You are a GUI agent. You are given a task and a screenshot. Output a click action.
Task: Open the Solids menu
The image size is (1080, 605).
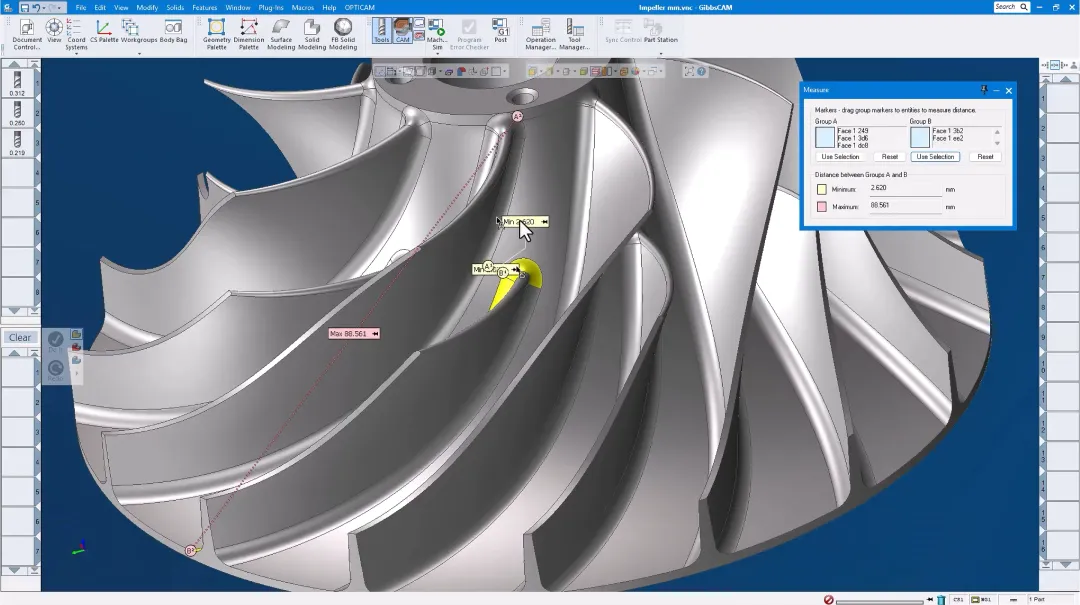point(175,8)
